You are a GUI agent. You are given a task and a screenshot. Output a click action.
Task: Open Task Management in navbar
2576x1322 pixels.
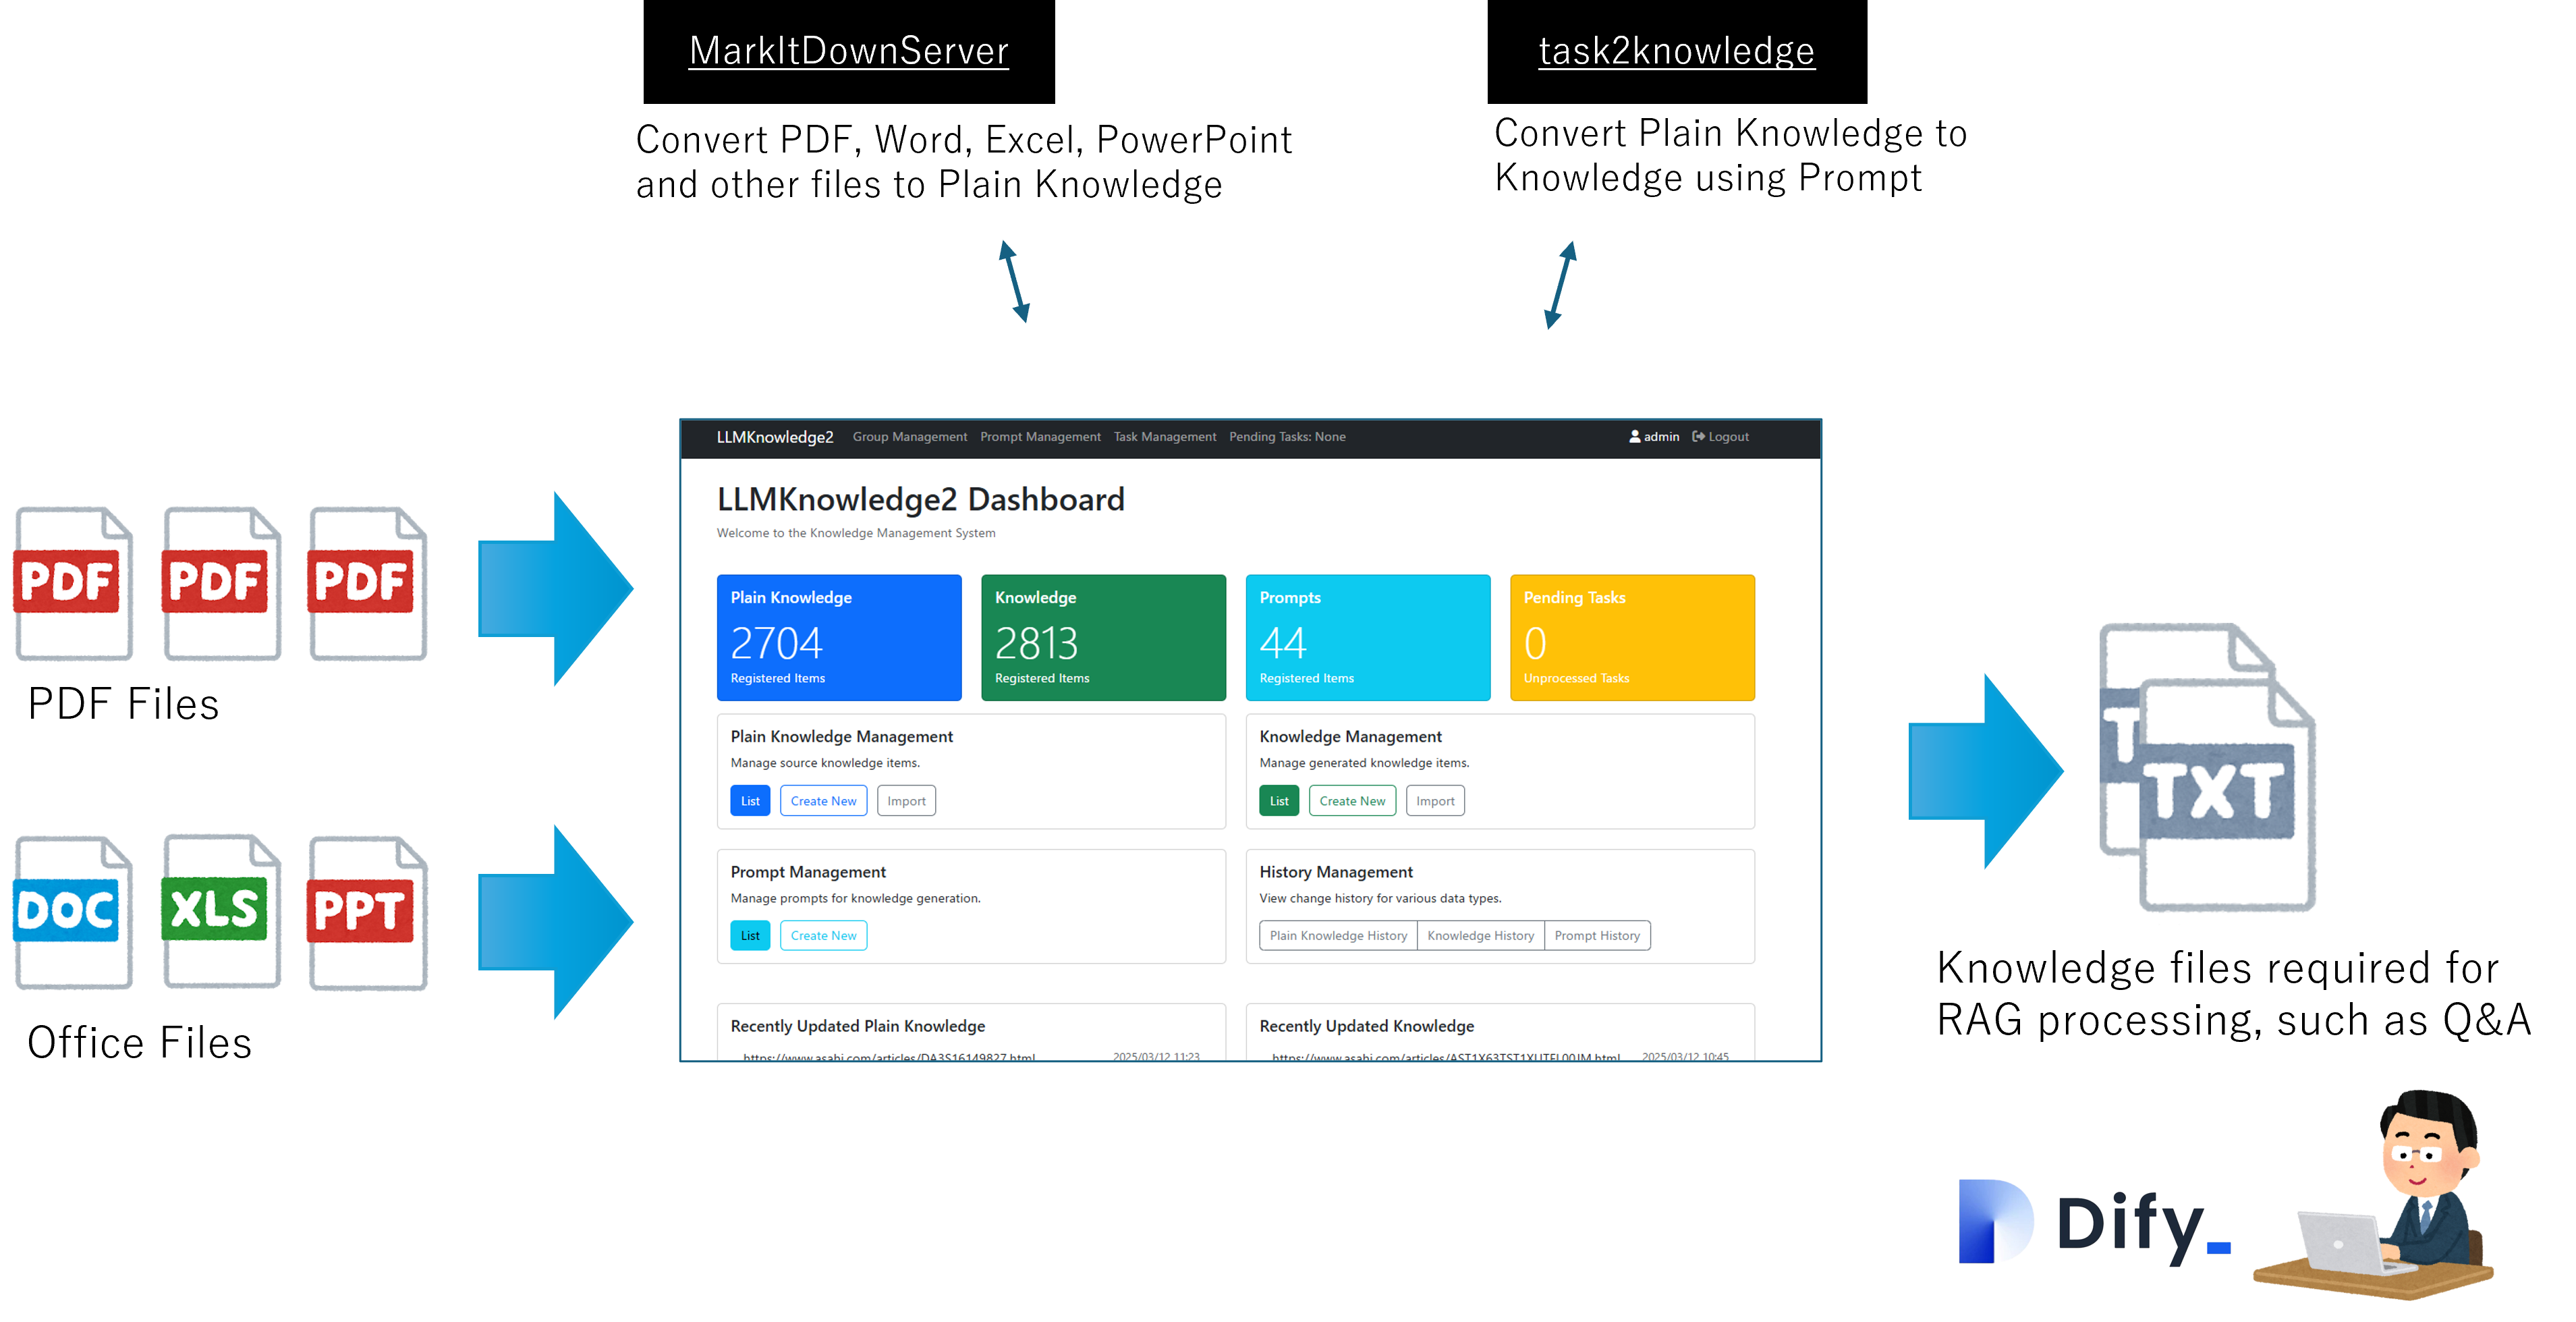click(1164, 437)
